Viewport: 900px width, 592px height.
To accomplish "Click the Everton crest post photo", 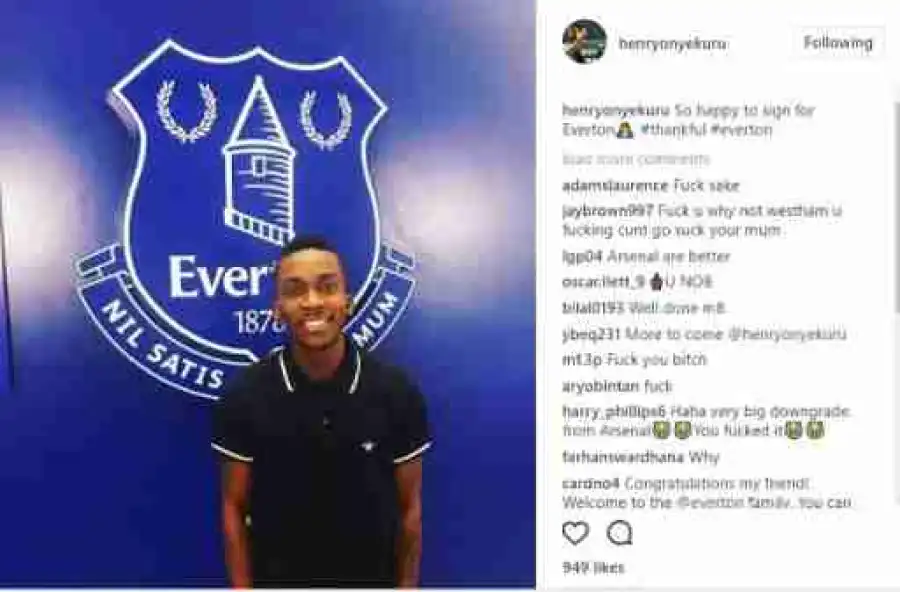I will point(267,294).
